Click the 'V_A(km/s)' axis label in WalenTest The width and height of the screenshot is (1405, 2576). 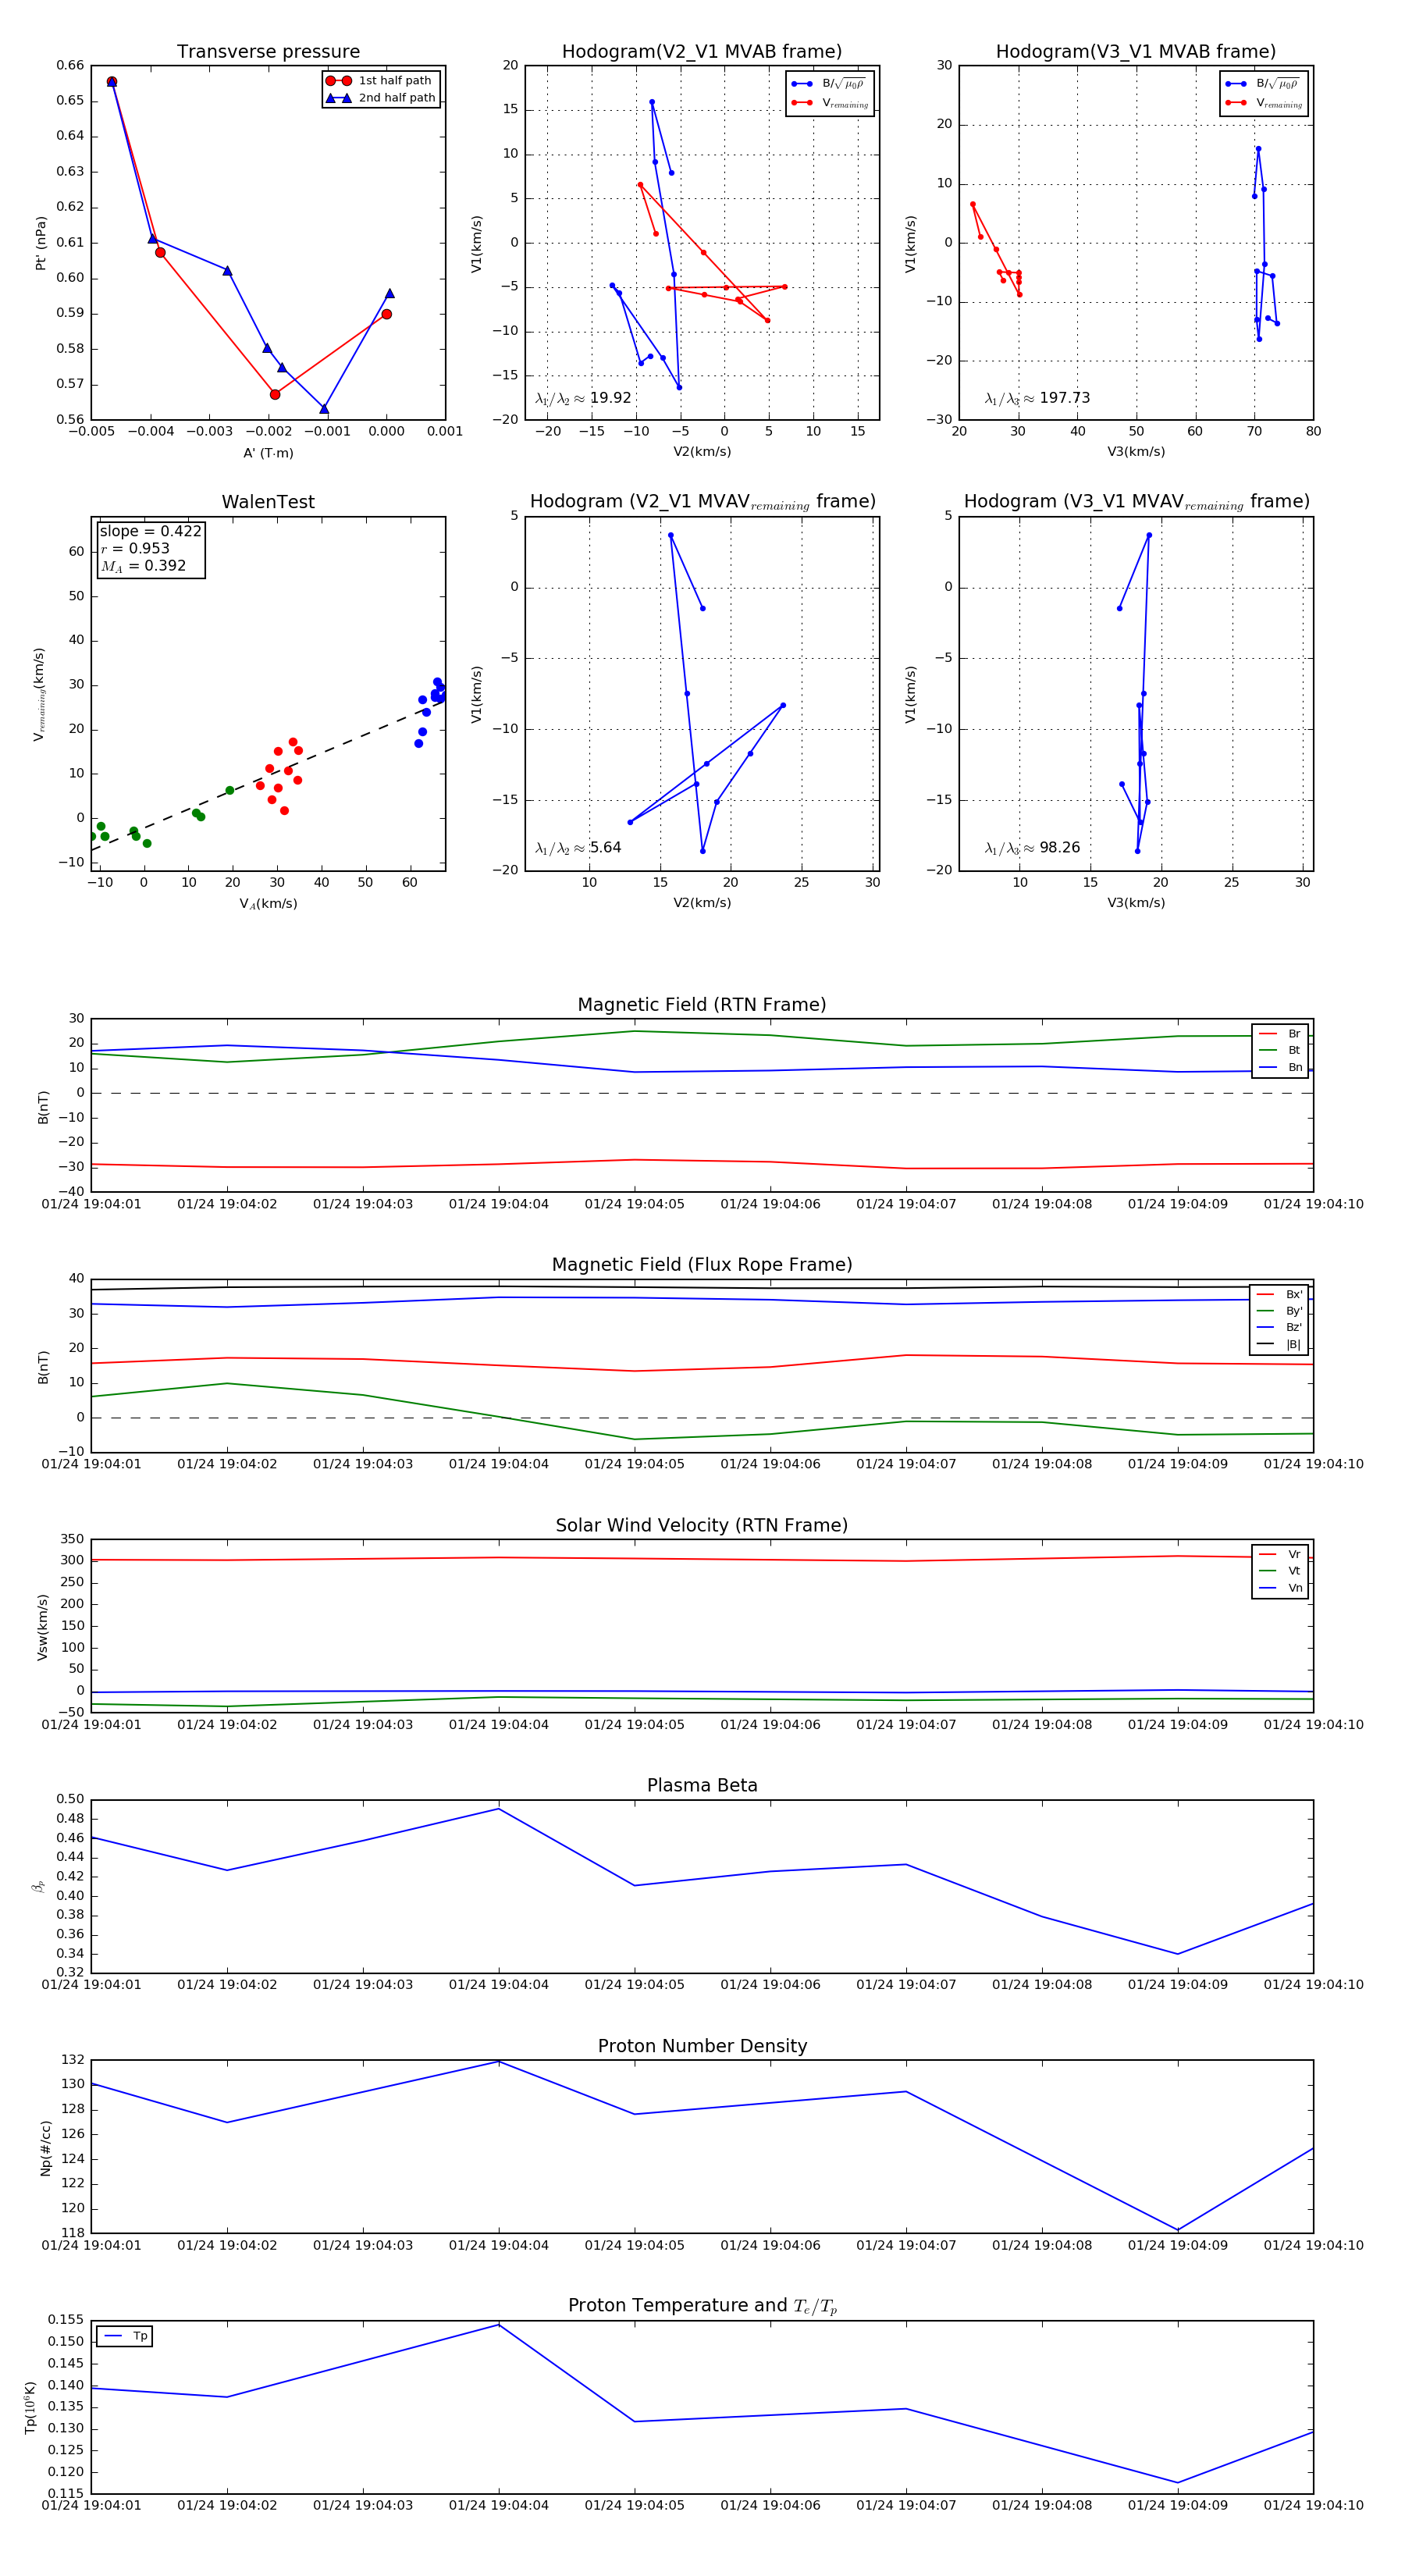click(x=268, y=904)
